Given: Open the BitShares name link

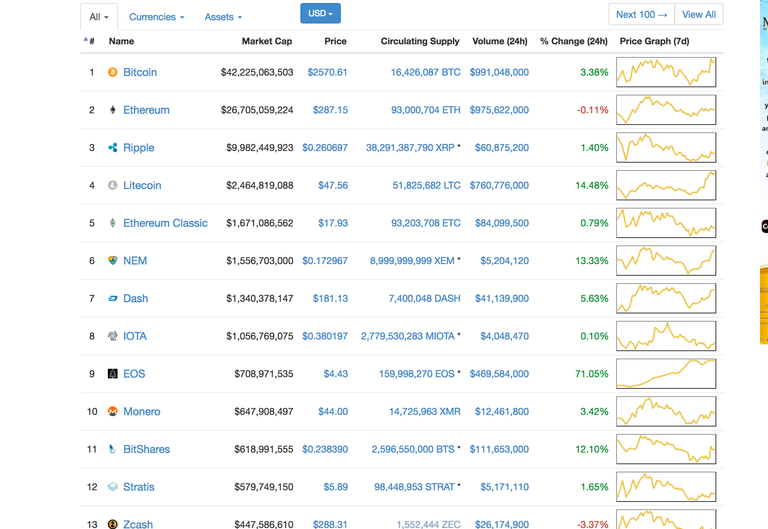Looking at the screenshot, I should pyautogui.click(x=147, y=449).
